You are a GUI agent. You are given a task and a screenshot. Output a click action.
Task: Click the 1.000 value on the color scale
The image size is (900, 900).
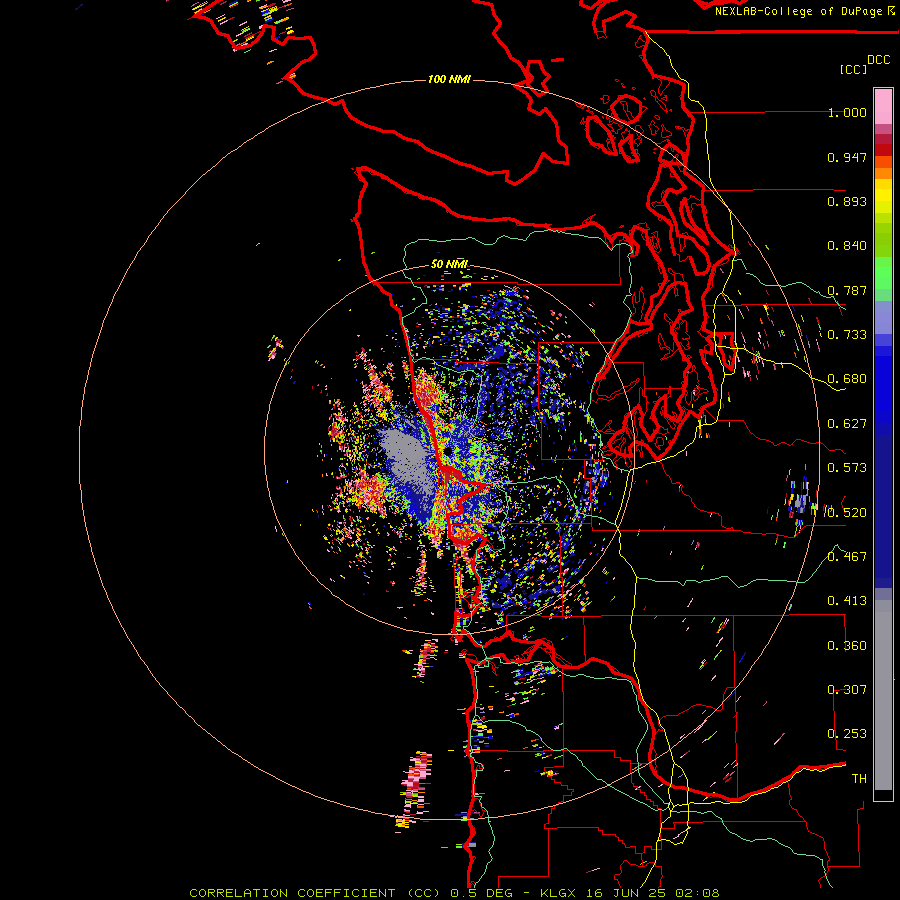(x=847, y=113)
